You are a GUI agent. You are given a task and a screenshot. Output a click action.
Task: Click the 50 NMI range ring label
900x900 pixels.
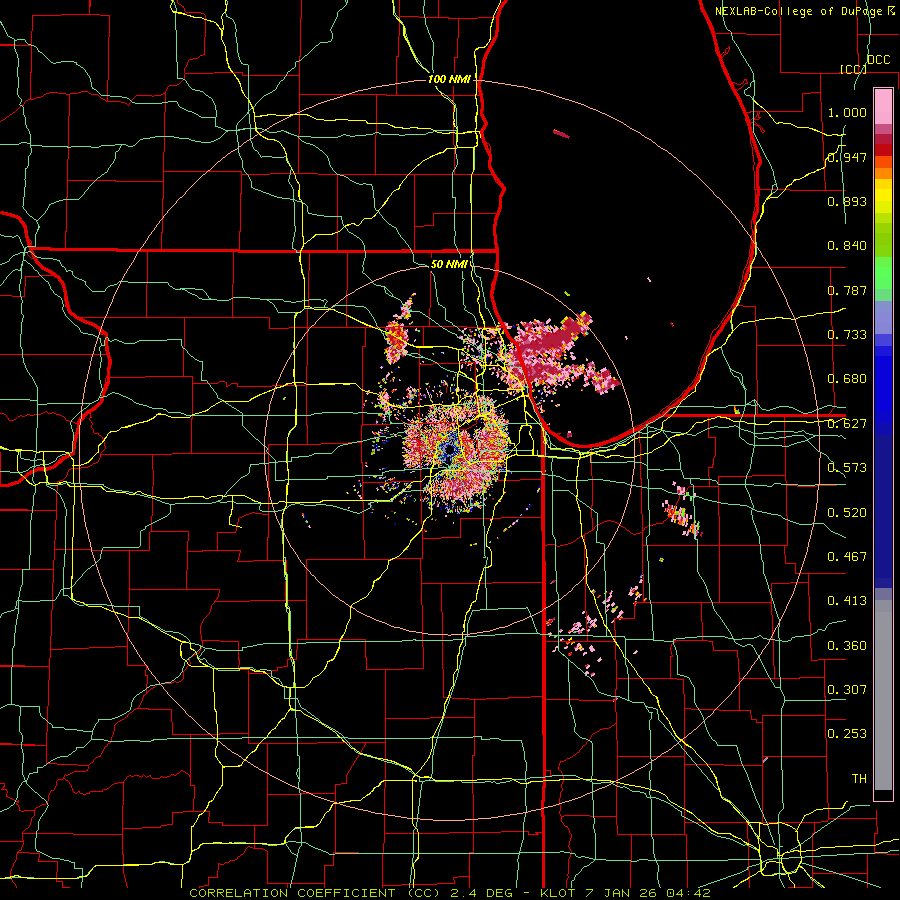449,265
